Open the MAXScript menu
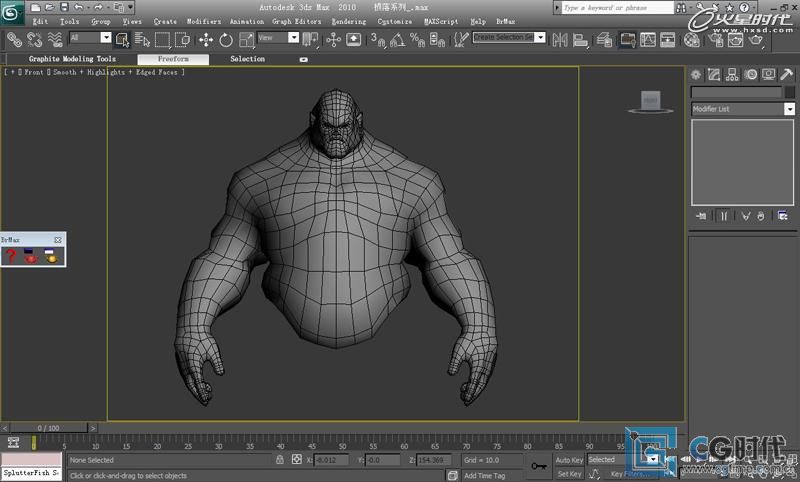This screenshot has width=800, height=482. coord(441,21)
